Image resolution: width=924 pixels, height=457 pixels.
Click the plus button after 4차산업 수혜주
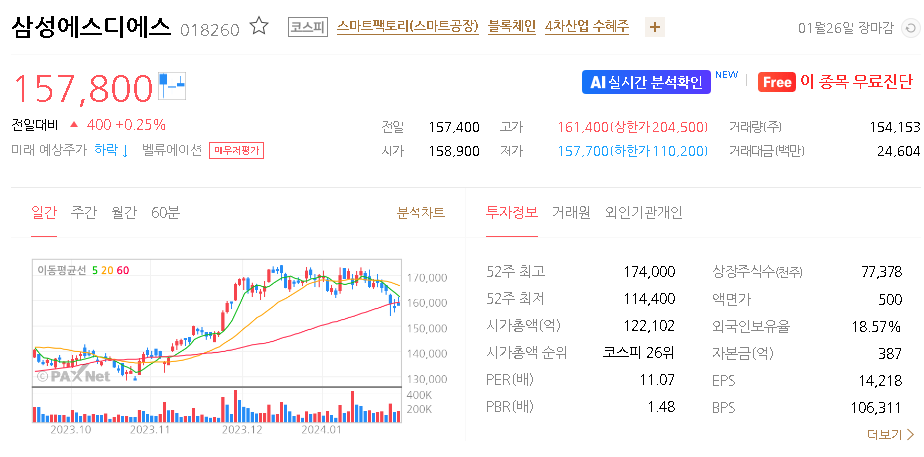(655, 27)
